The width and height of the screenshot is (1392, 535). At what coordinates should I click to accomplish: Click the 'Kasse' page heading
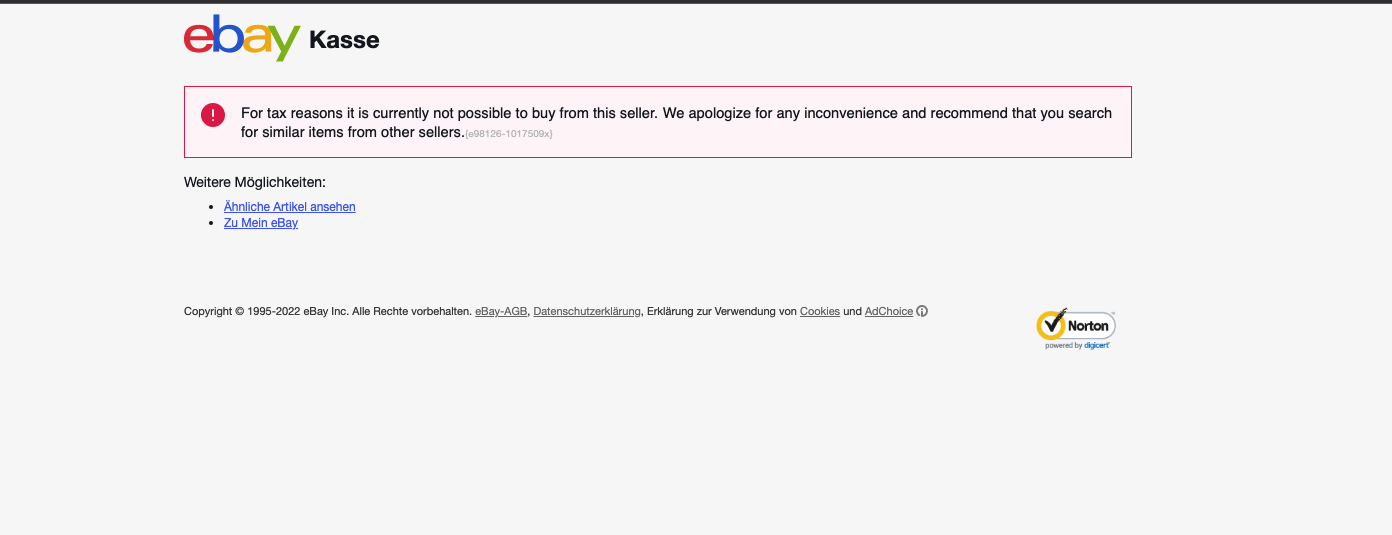[x=344, y=40]
